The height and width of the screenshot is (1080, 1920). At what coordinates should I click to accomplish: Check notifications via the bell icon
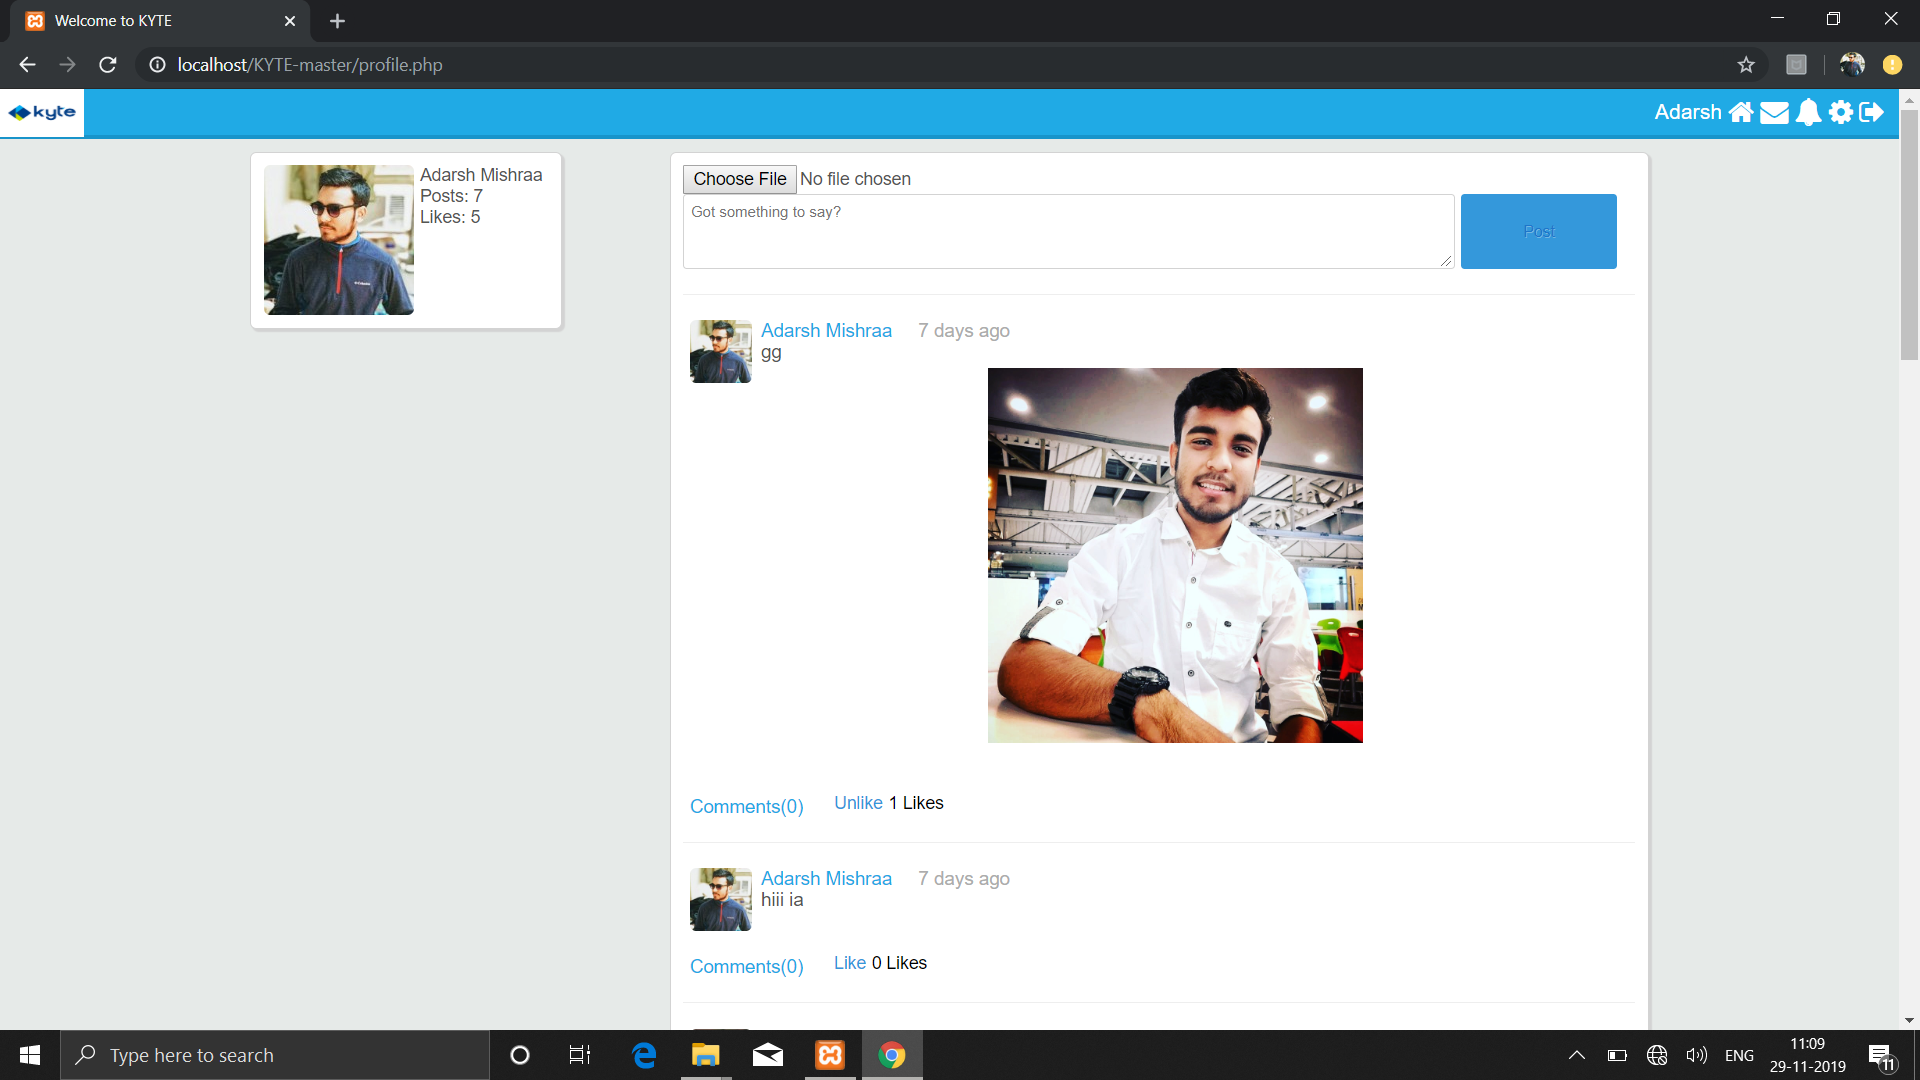pyautogui.click(x=1808, y=112)
